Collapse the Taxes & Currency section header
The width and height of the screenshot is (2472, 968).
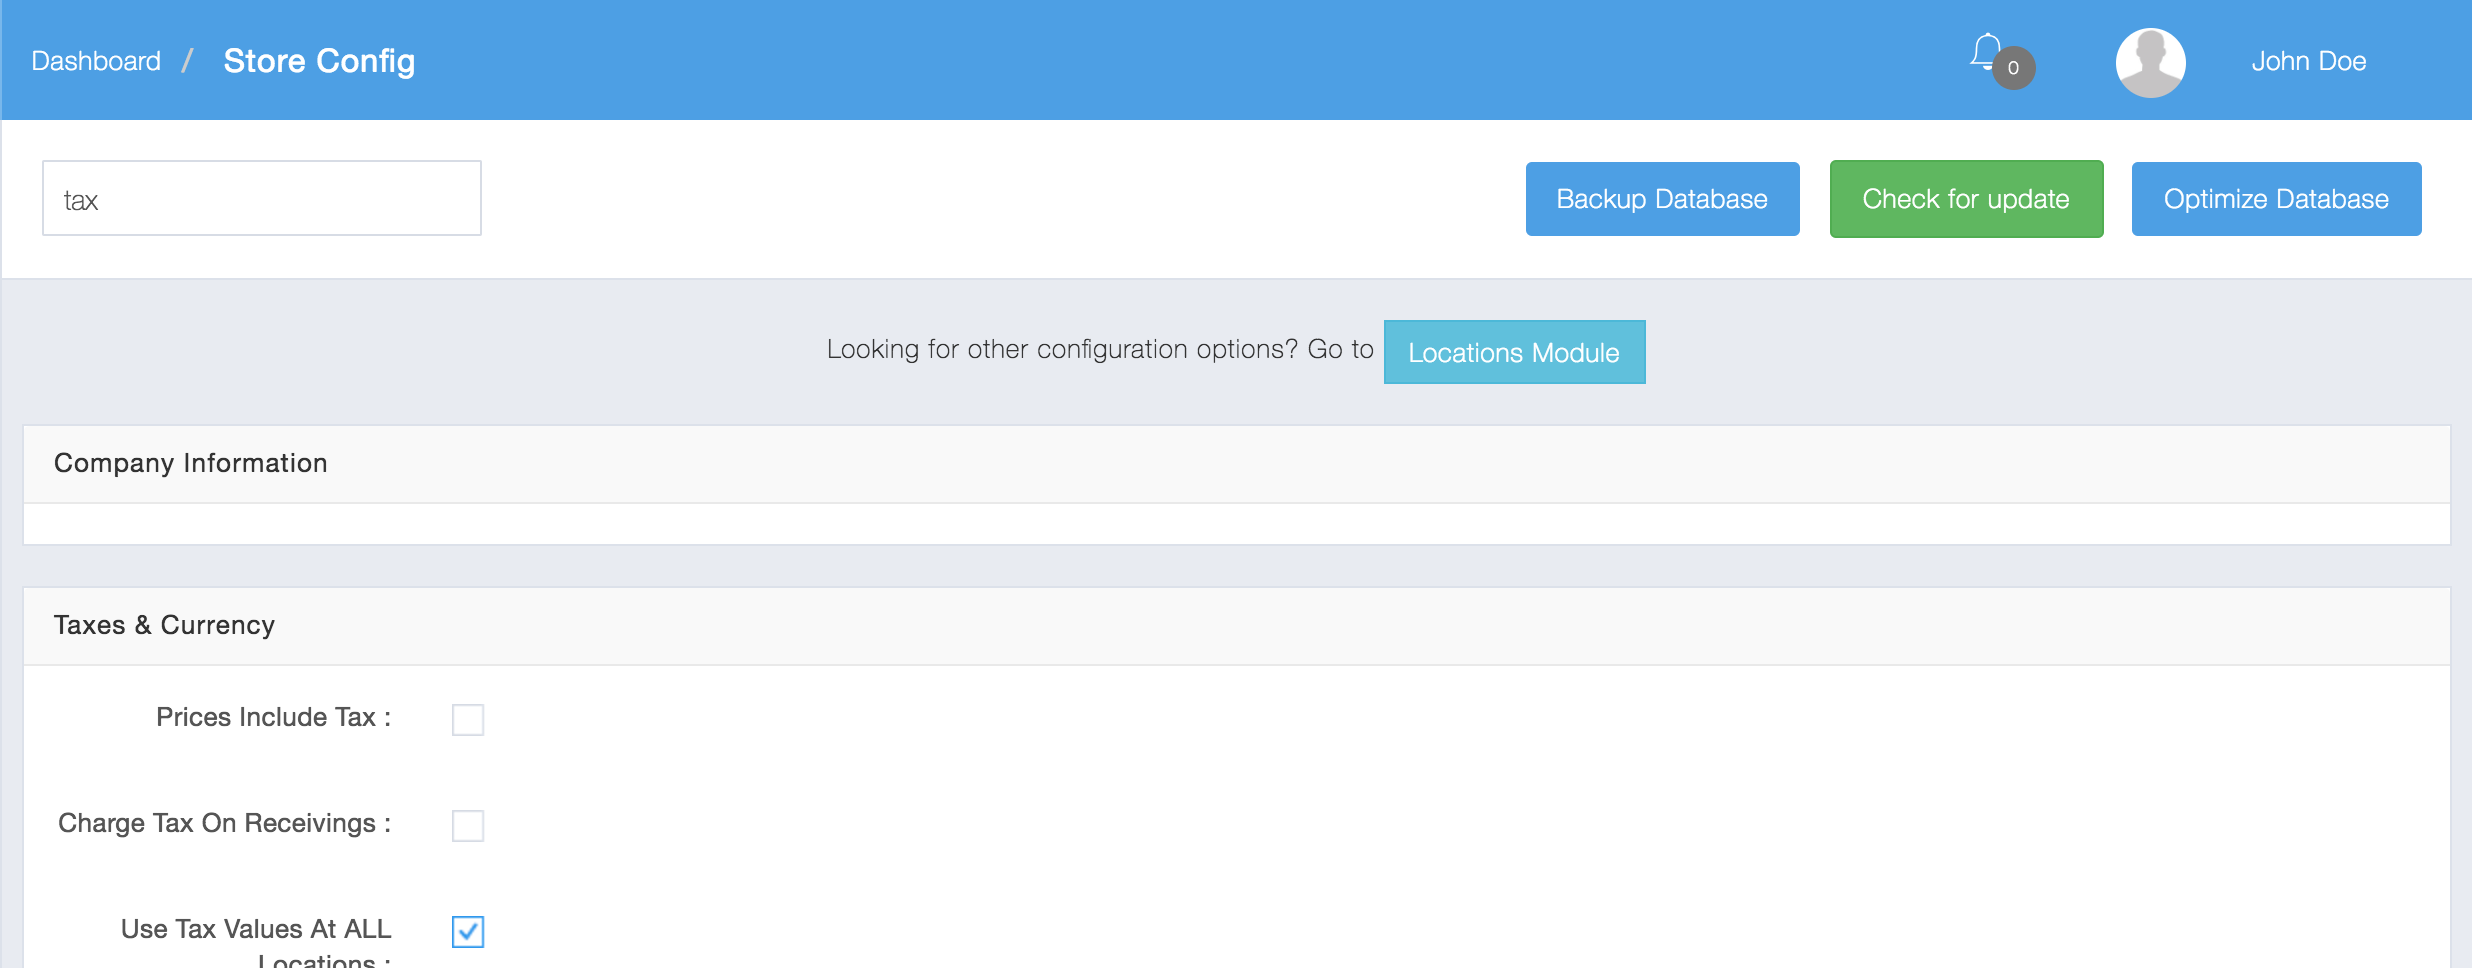pyautogui.click(x=164, y=625)
